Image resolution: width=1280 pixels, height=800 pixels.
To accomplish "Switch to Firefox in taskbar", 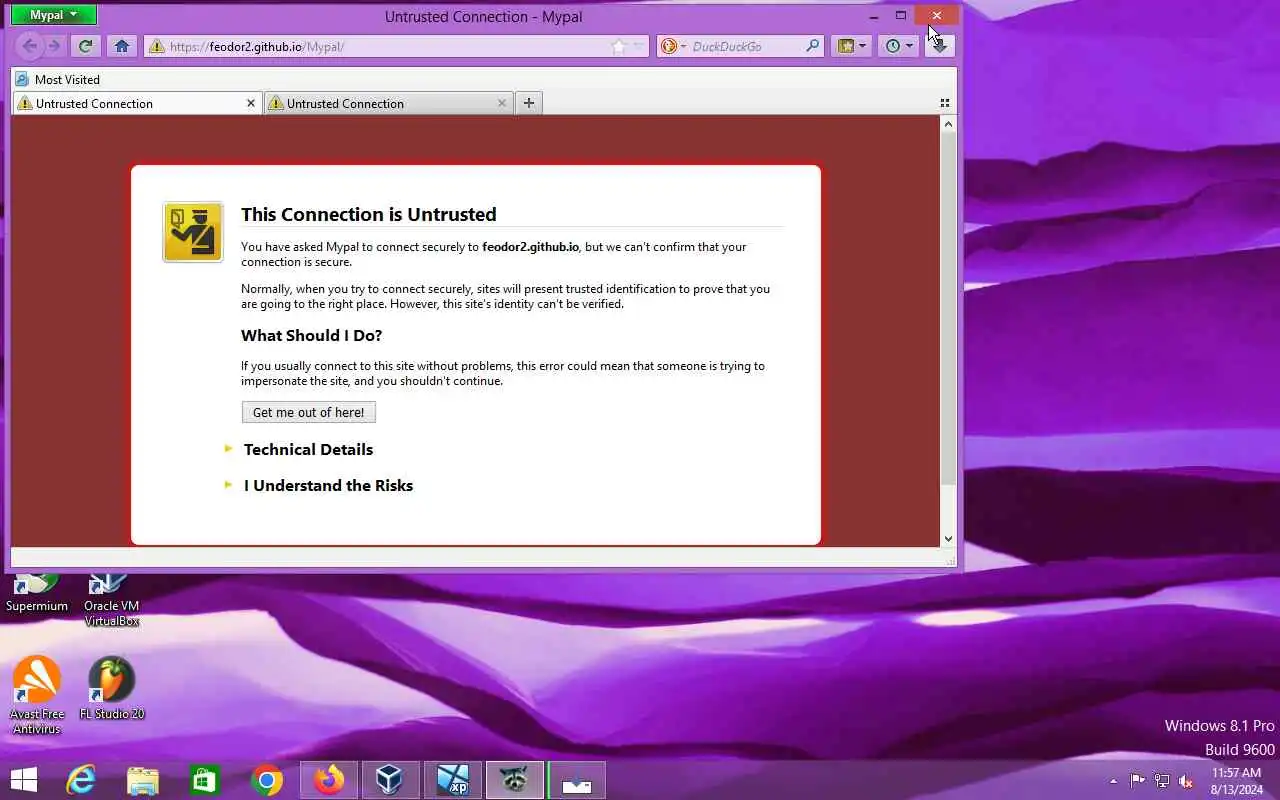I will [329, 780].
